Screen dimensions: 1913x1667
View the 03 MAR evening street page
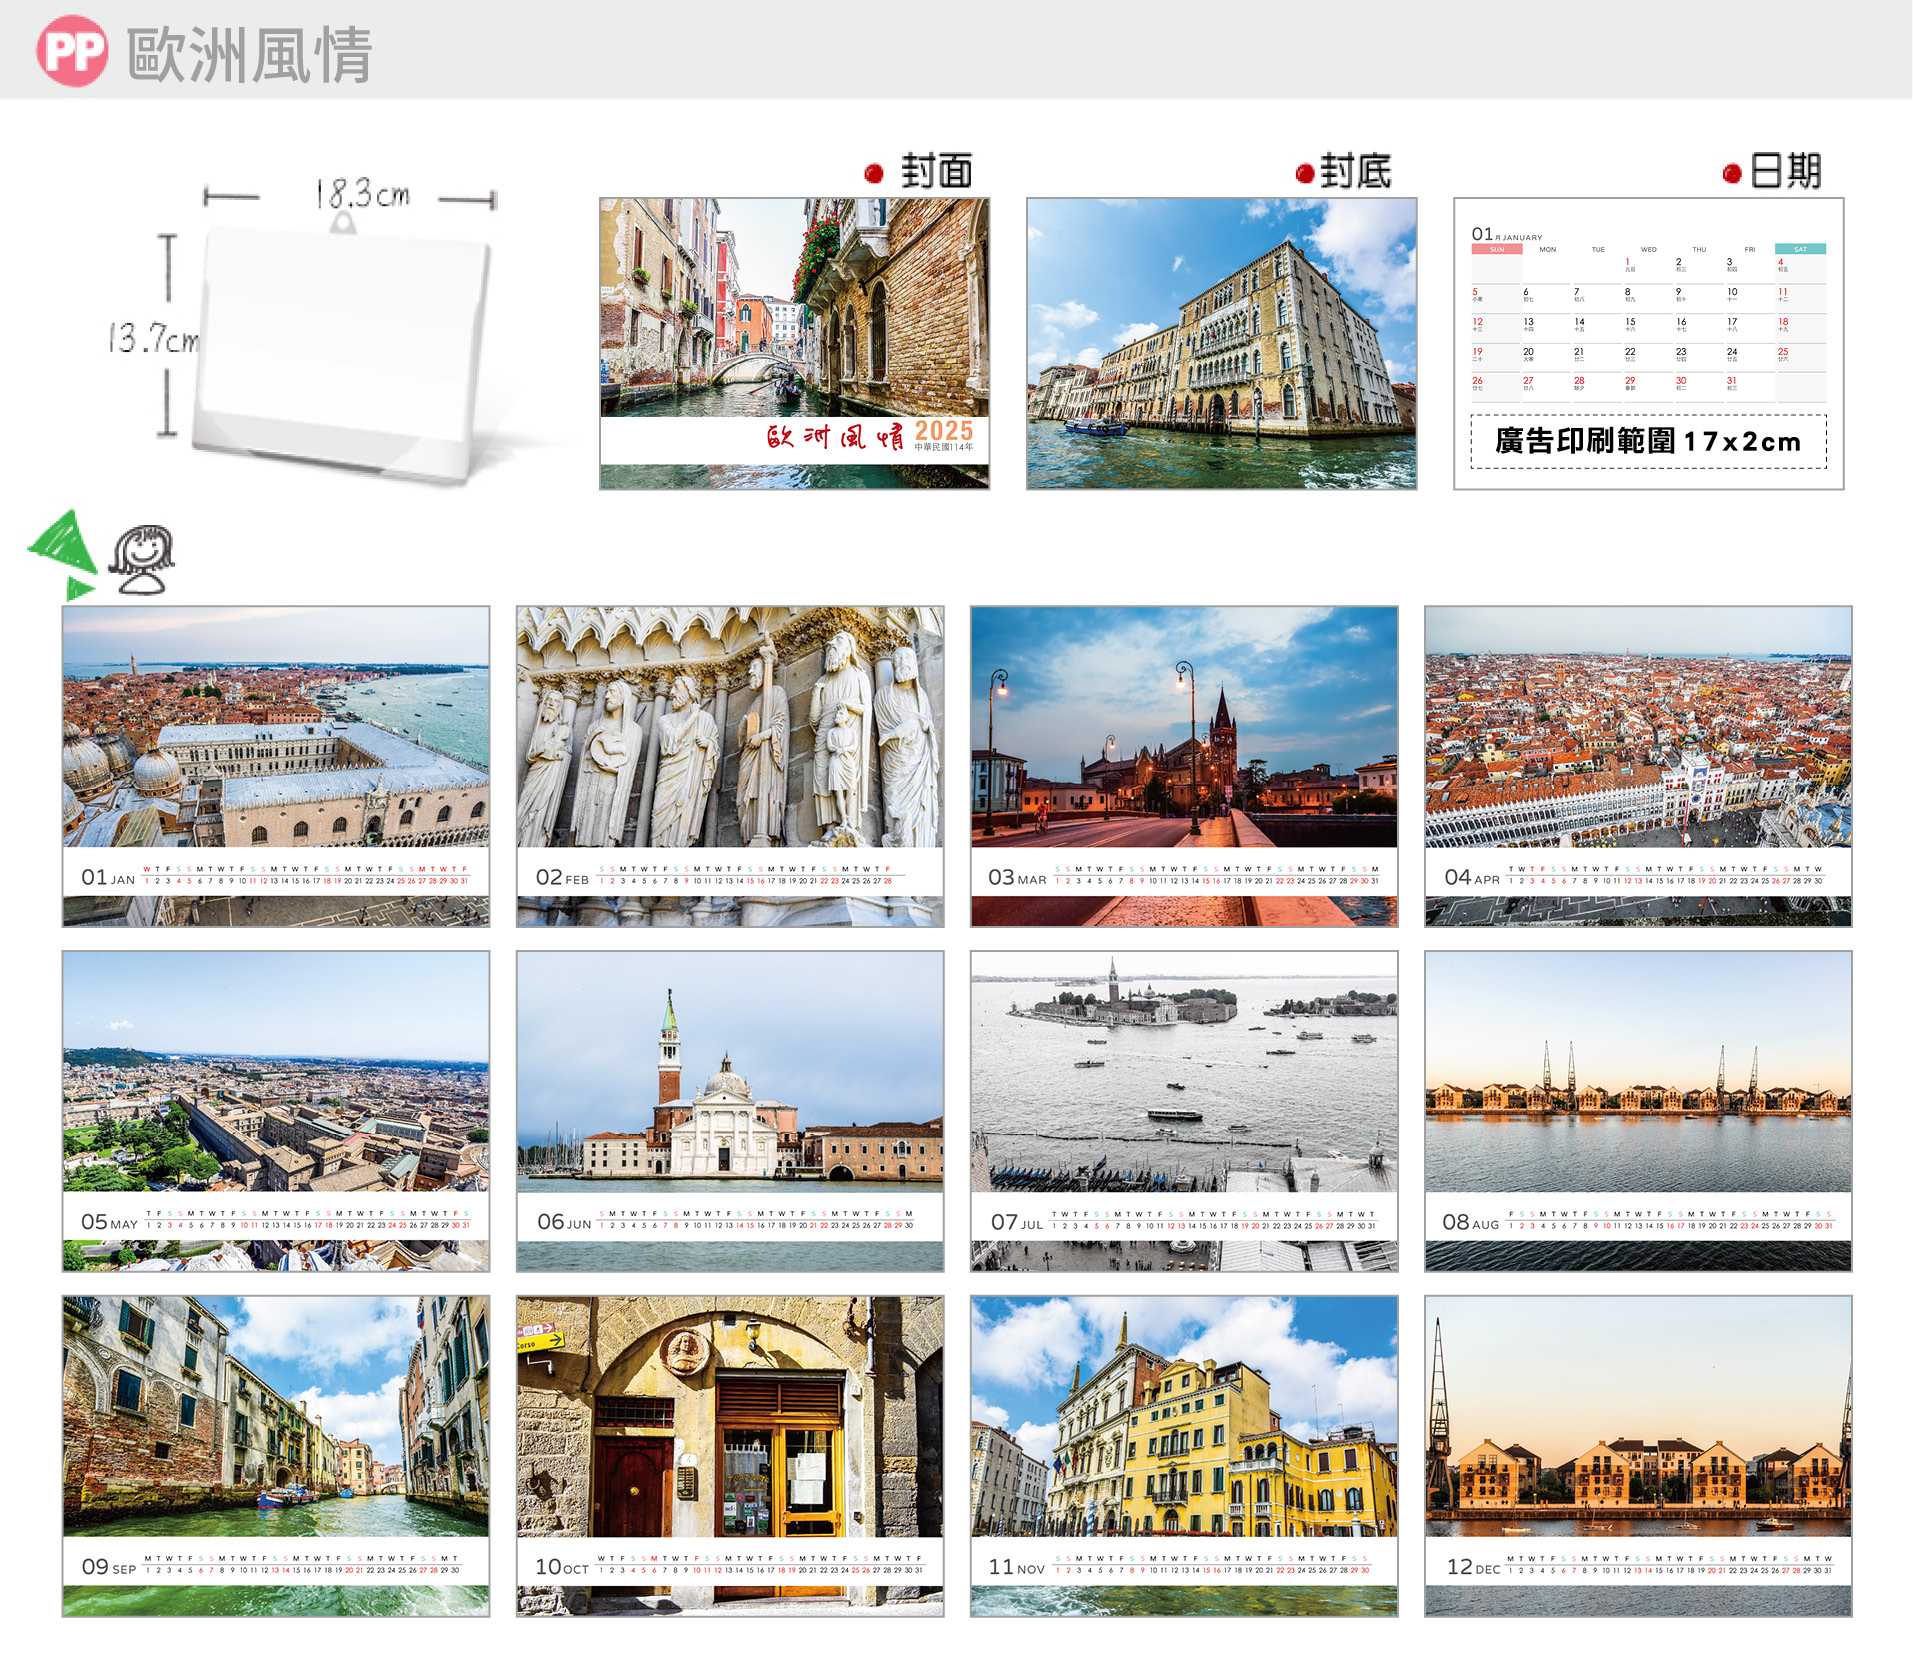(1184, 766)
